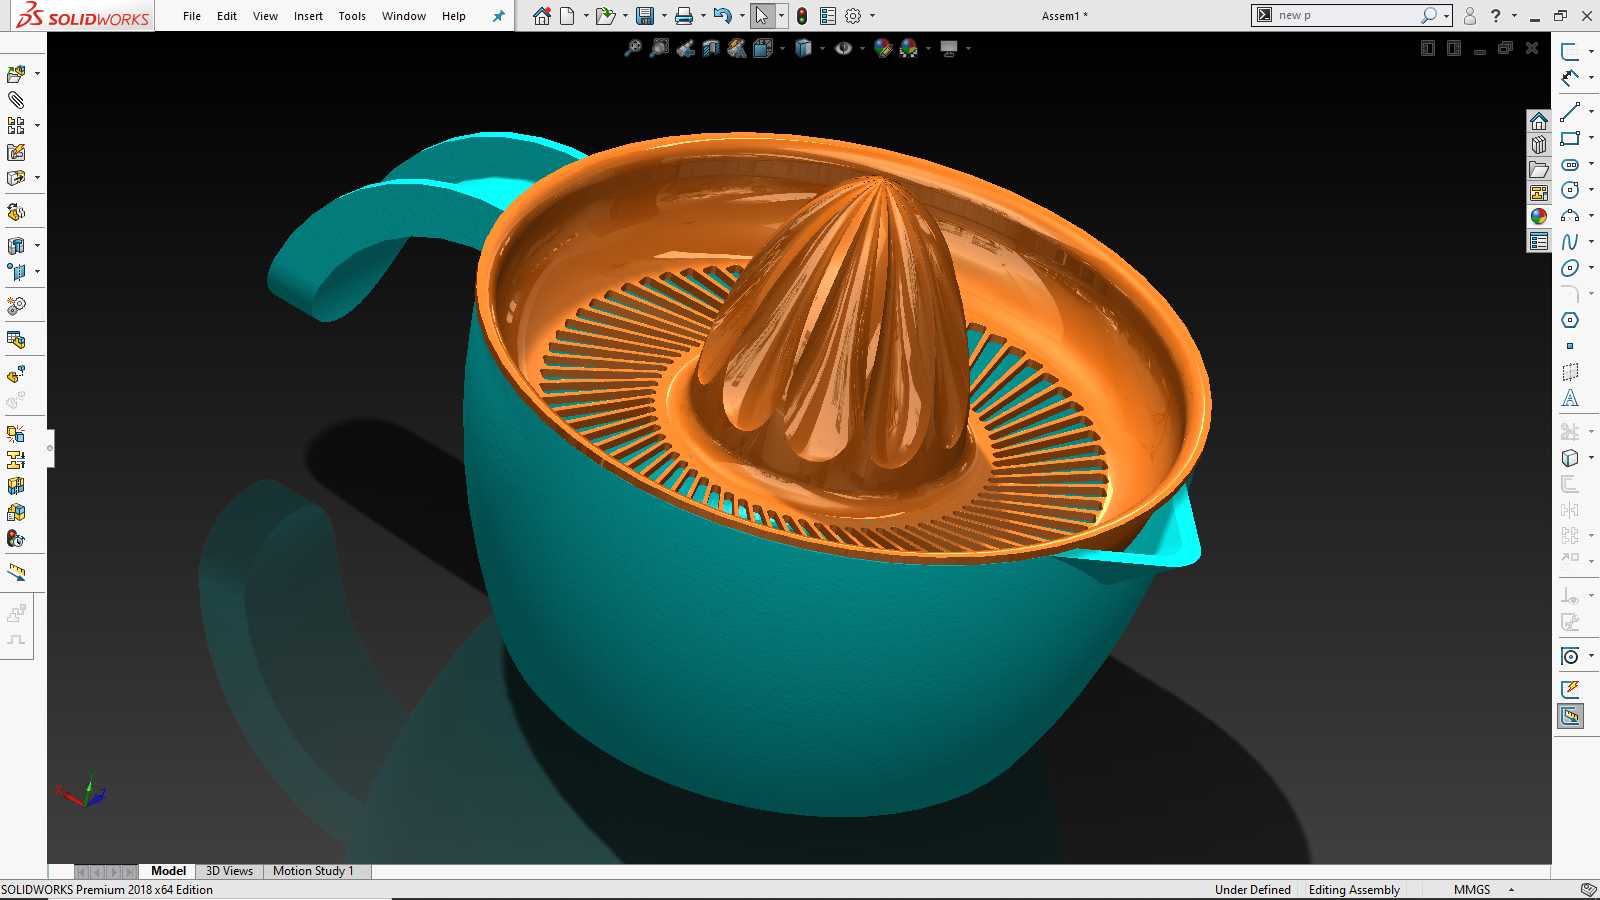Open the Window menu

pos(404,16)
